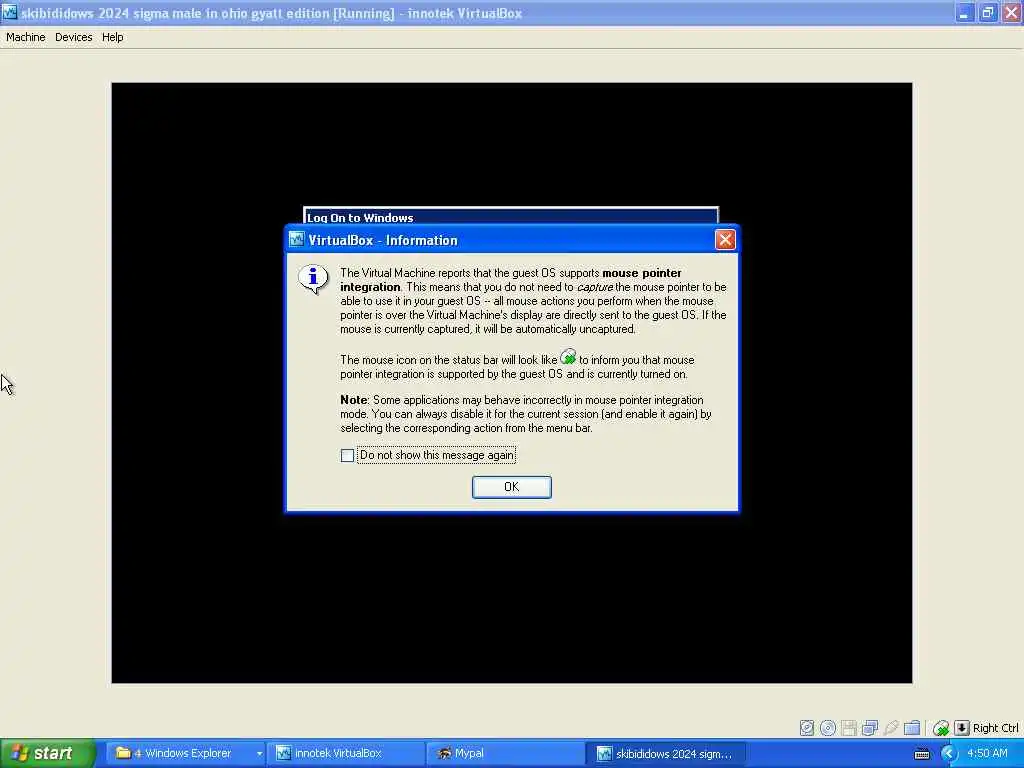Click the USB devices status icon
Image resolution: width=1024 pixels, height=768 pixels.
[890, 728]
